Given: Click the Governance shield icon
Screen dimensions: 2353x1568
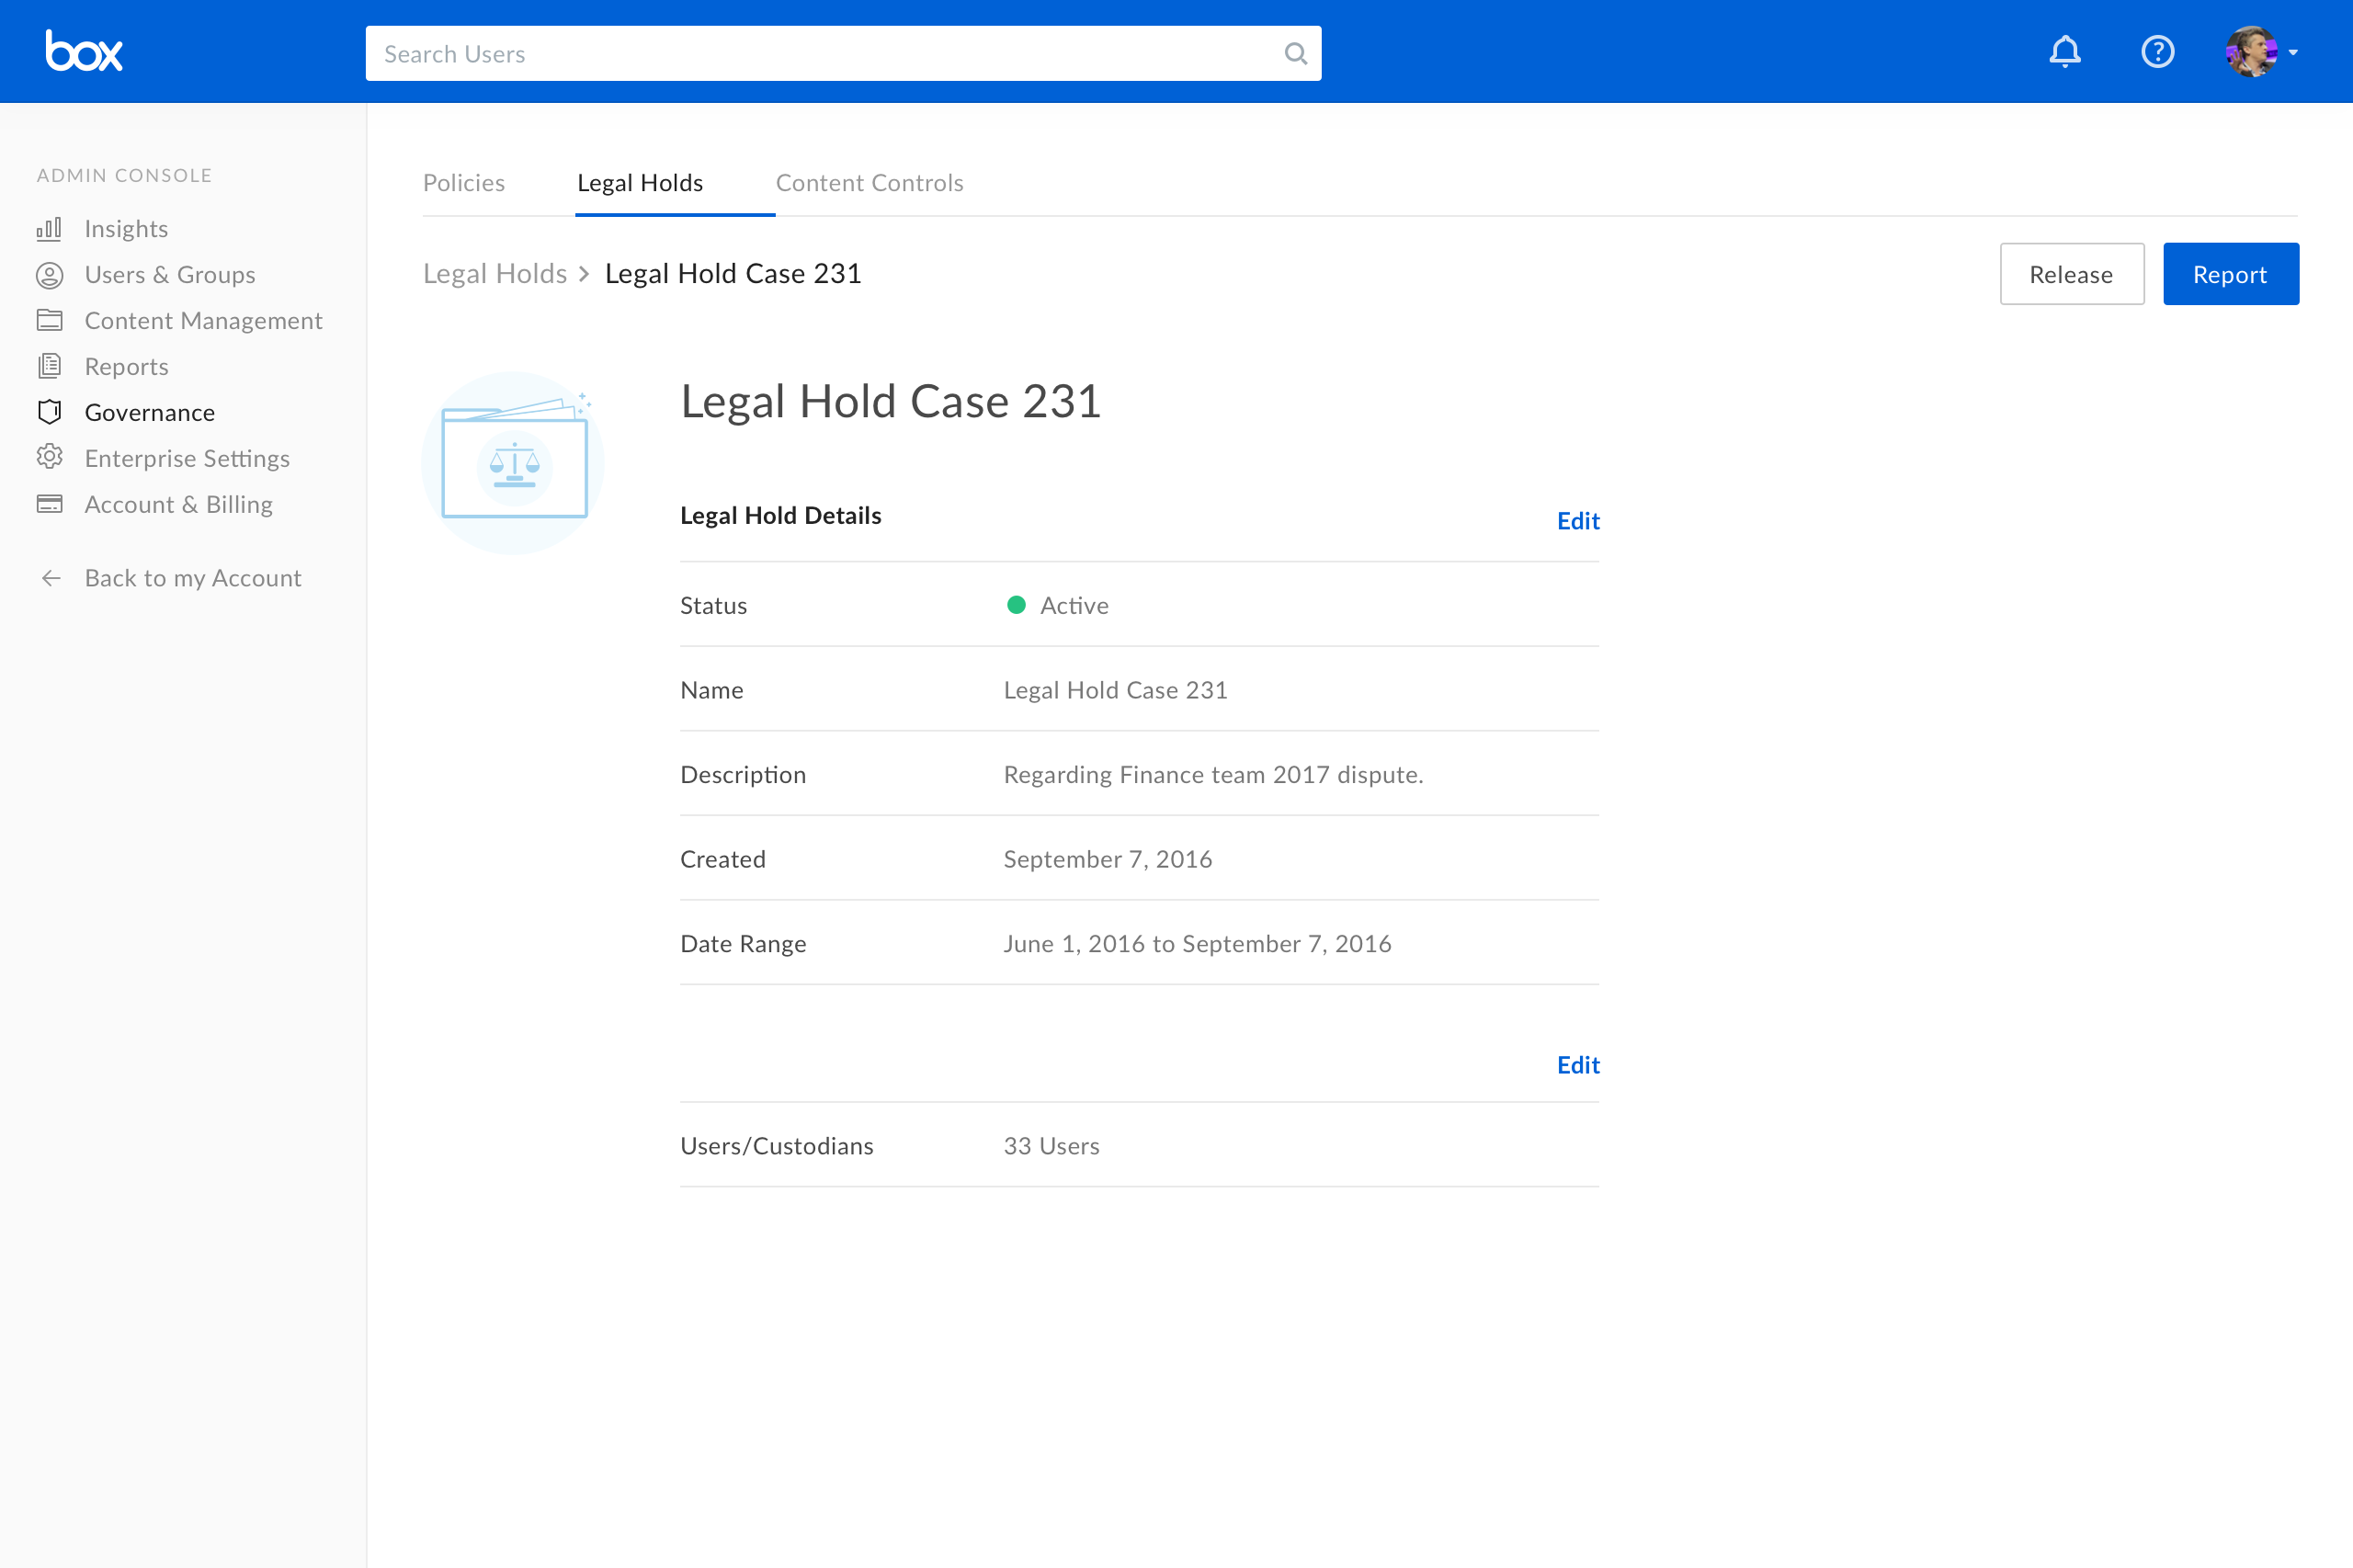Looking at the screenshot, I should click(49, 412).
